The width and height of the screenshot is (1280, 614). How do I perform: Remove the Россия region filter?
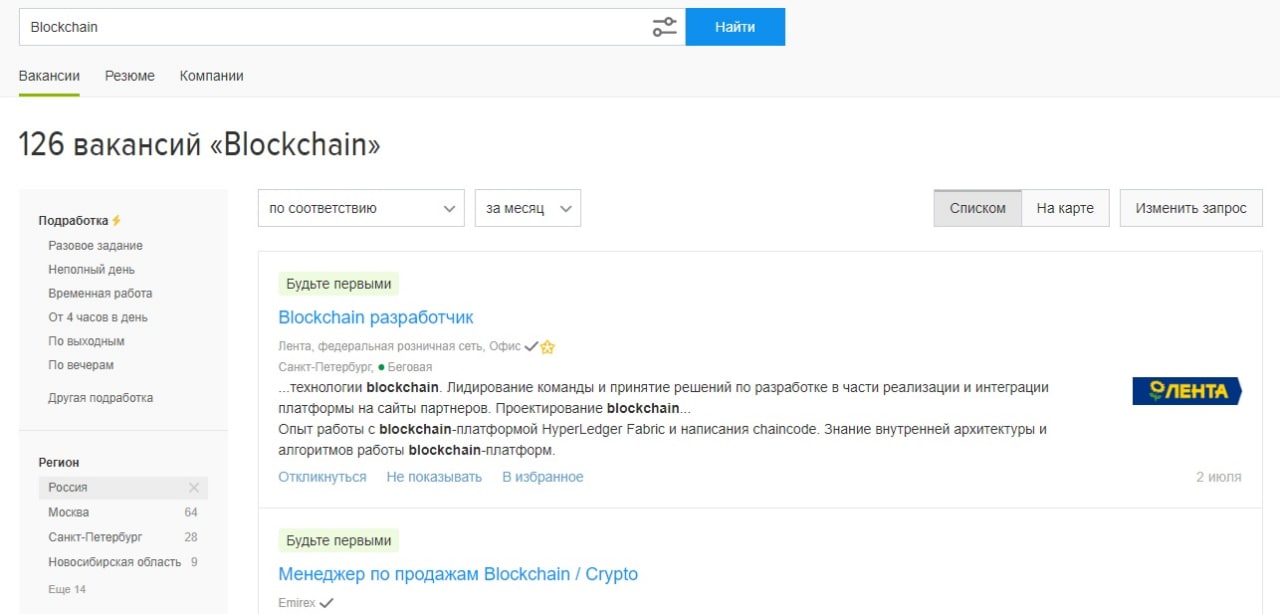click(x=194, y=488)
